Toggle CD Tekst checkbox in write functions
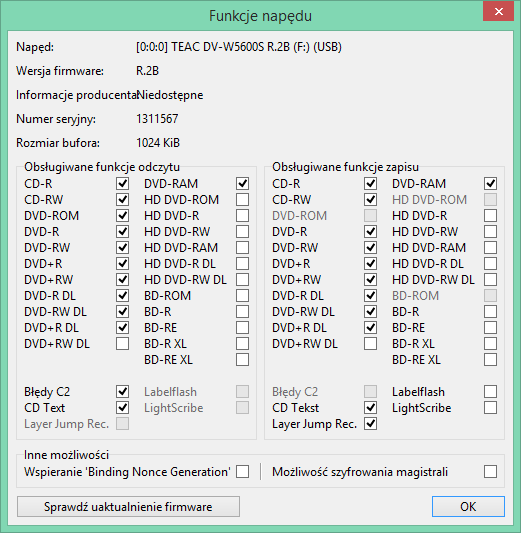The image size is (521, 533). click(370, 408)
